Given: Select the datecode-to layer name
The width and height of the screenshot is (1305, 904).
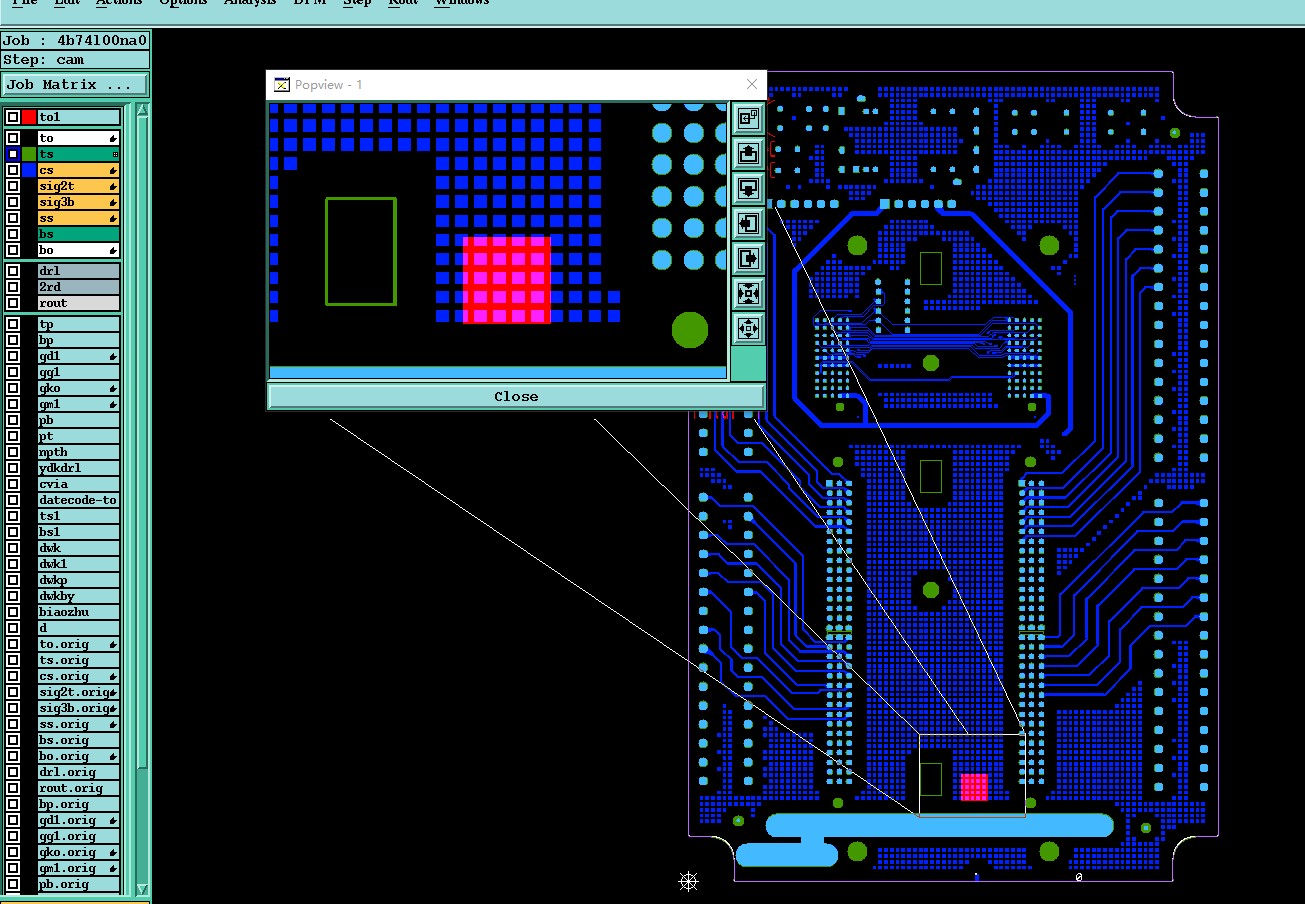Looking at the screenshot, I should click(79, 500).
